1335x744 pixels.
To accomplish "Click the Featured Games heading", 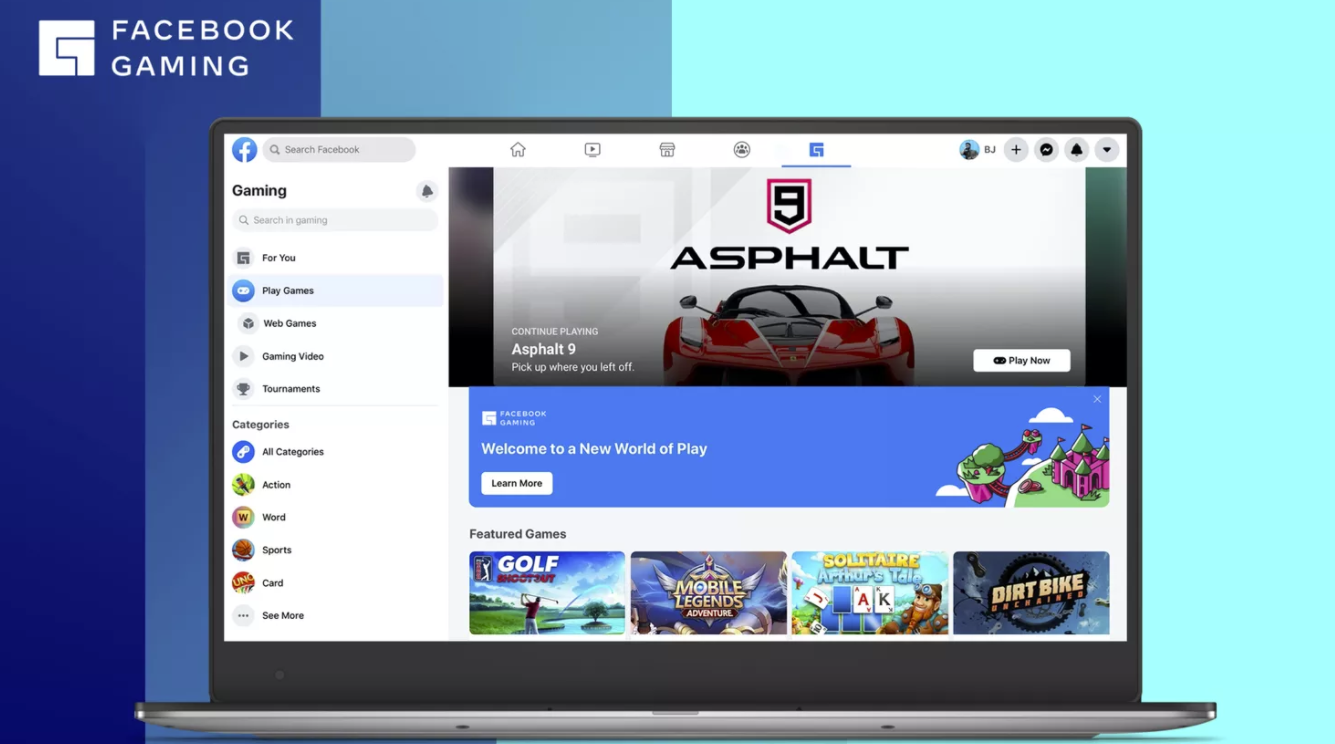I will tap(518, 534).
